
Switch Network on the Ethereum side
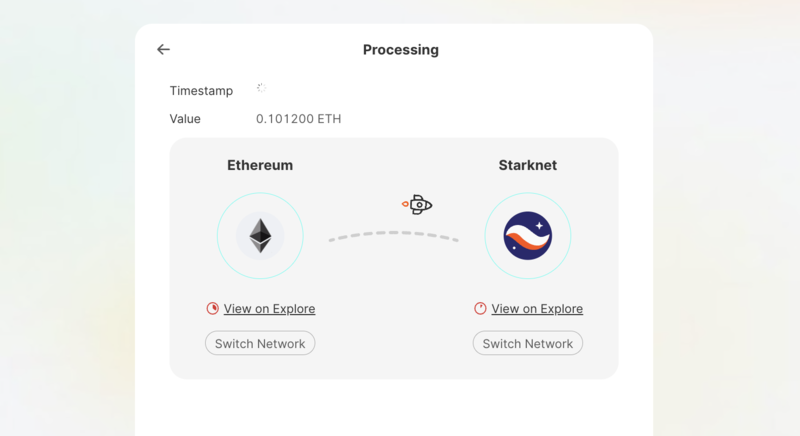click(260, 343)
